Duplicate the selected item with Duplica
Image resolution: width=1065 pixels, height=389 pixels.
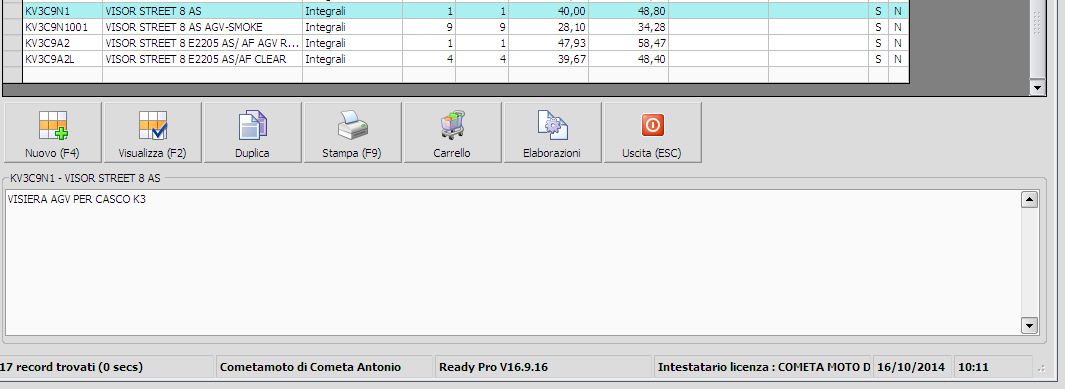tap(252, 132)
